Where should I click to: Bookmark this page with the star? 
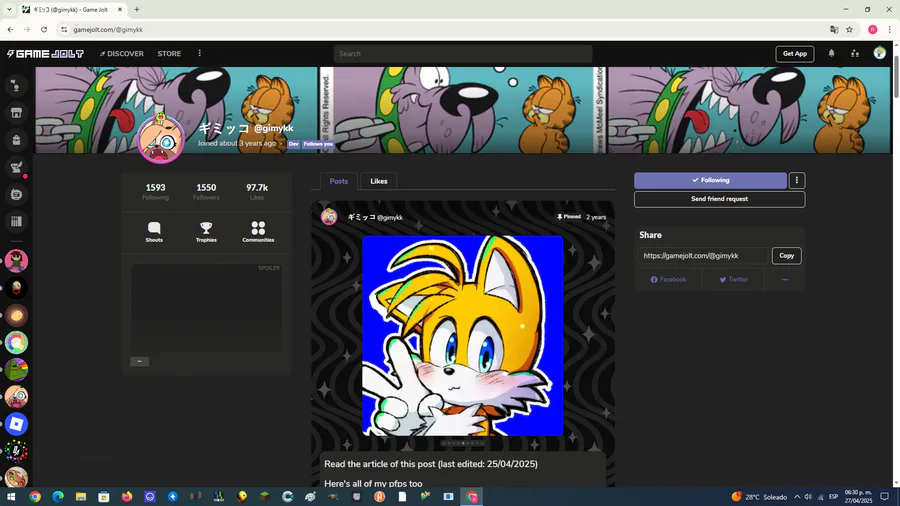click(849, 29)
